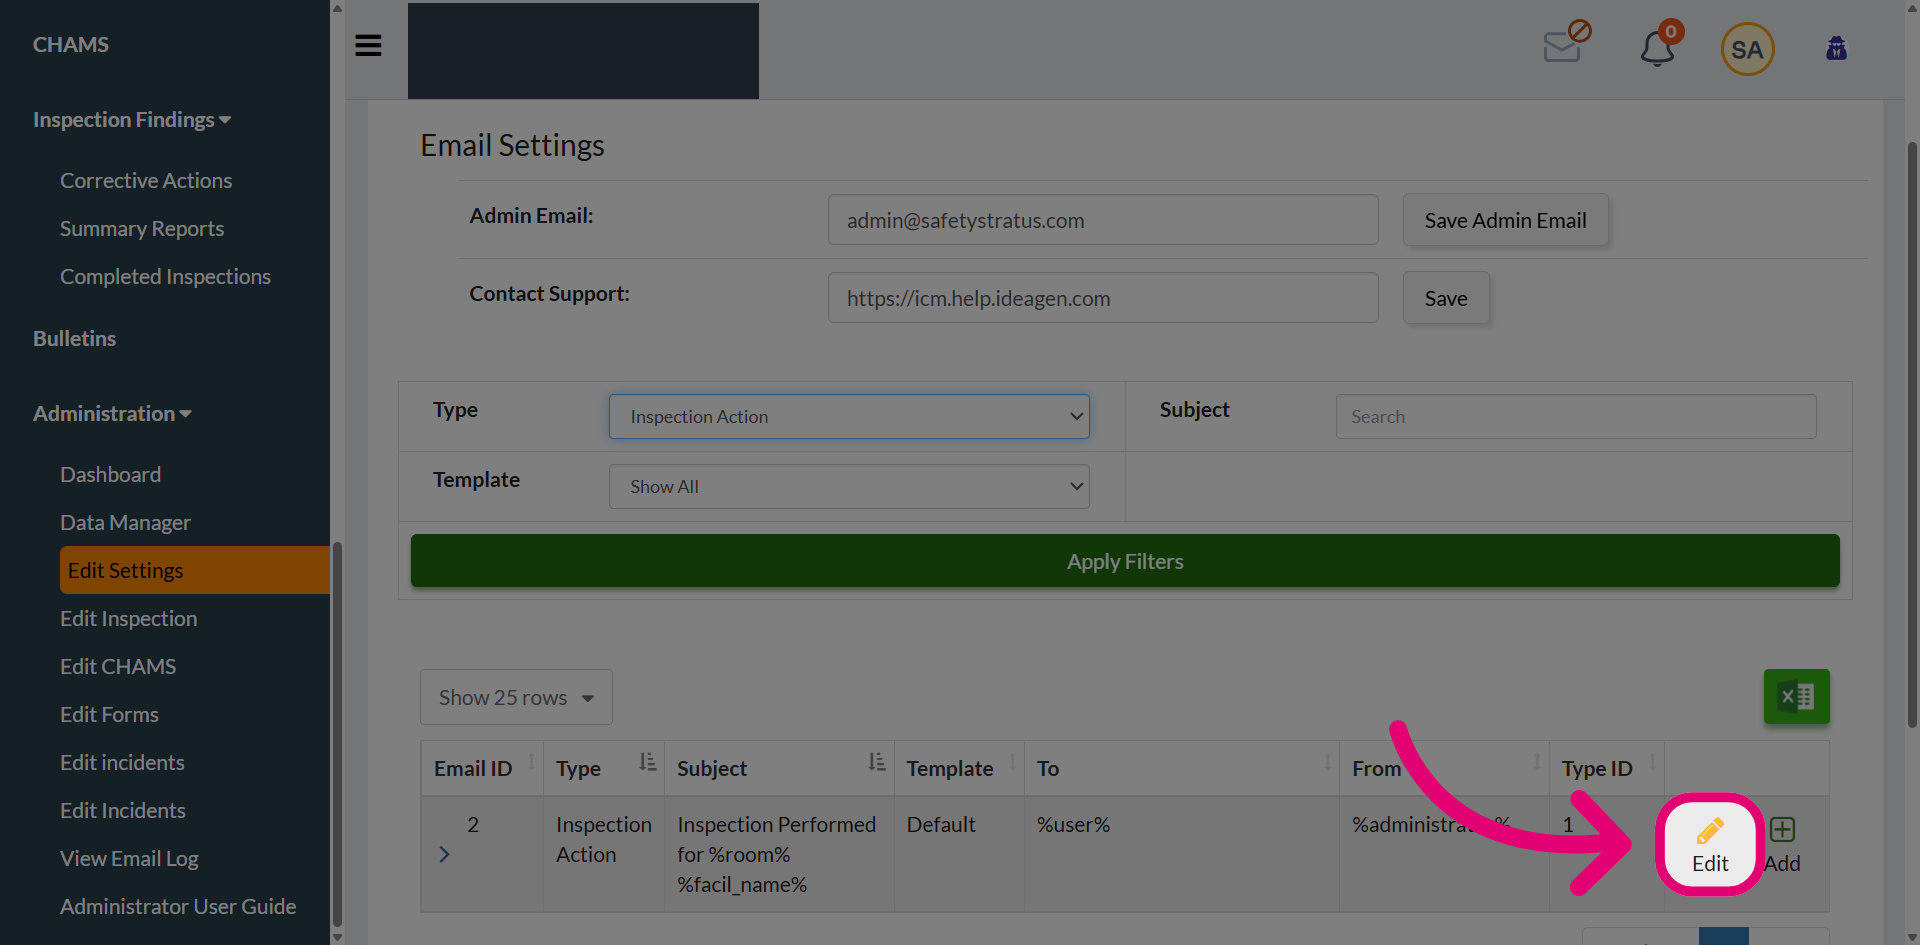Go to Bulletins in sidebar

(x=74, y=338)
